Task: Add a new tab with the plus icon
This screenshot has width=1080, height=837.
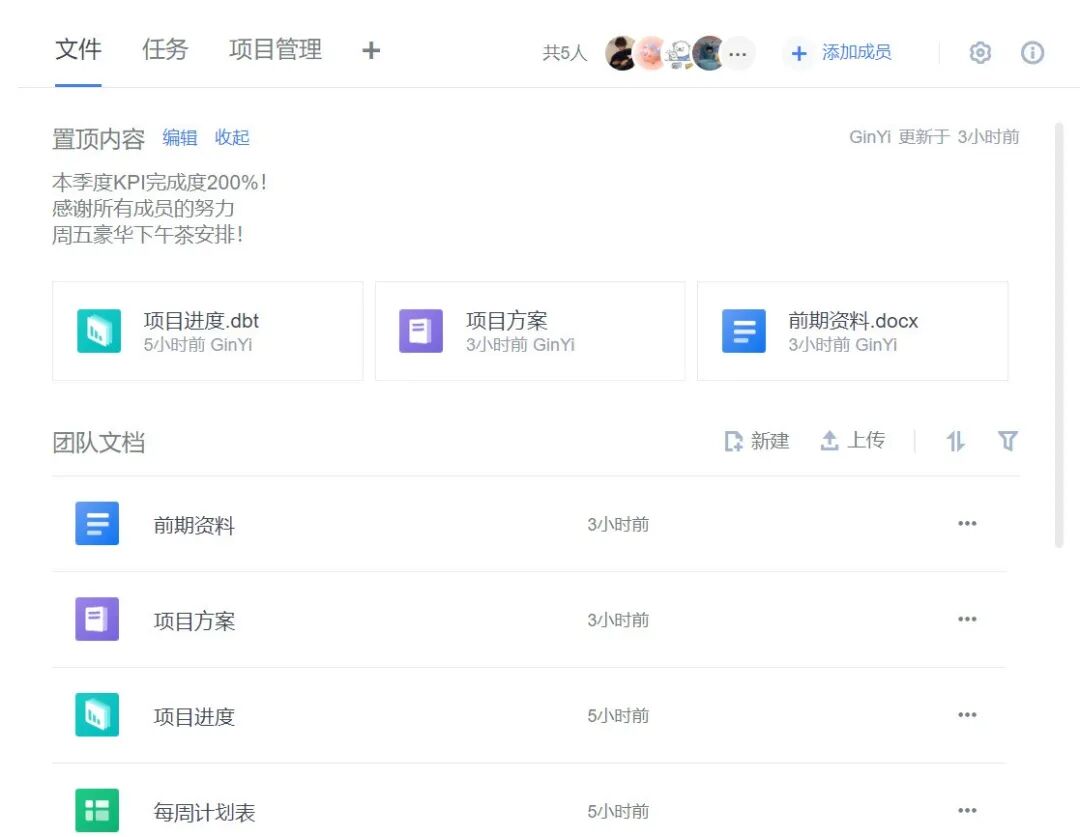Action: (x=370, y=50)
